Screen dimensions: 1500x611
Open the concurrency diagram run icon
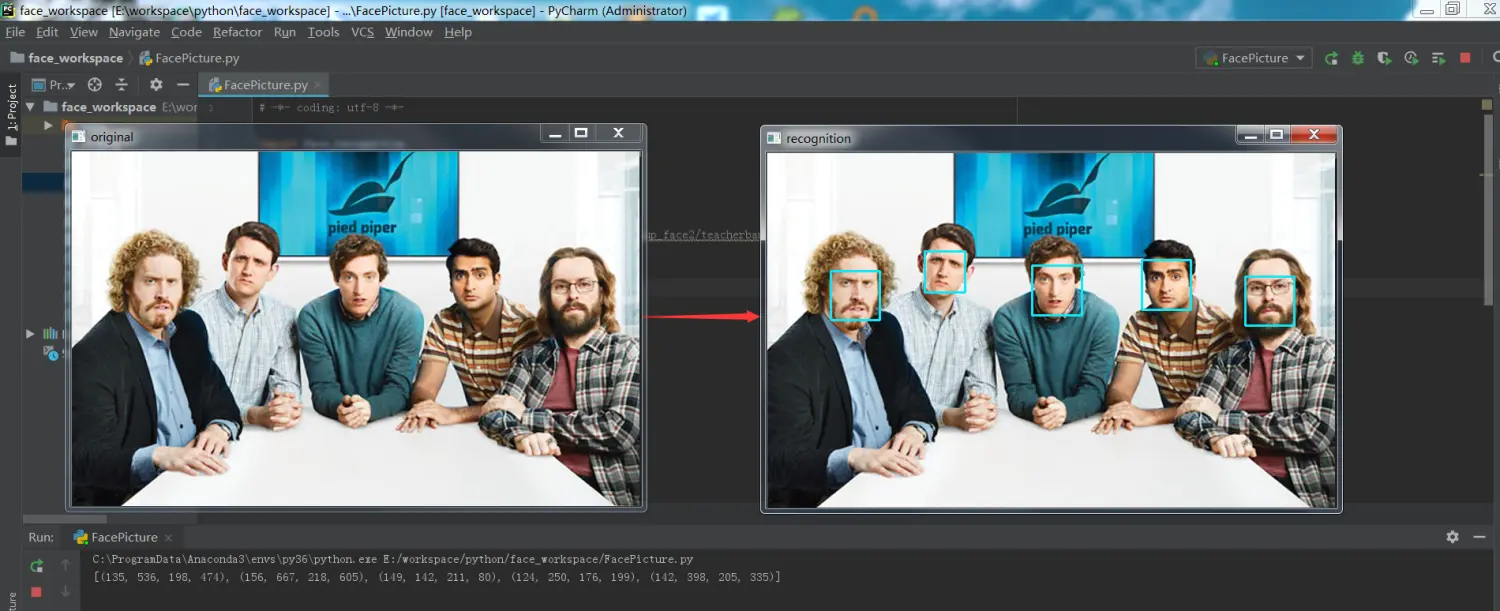click(x=1438, y=58)
